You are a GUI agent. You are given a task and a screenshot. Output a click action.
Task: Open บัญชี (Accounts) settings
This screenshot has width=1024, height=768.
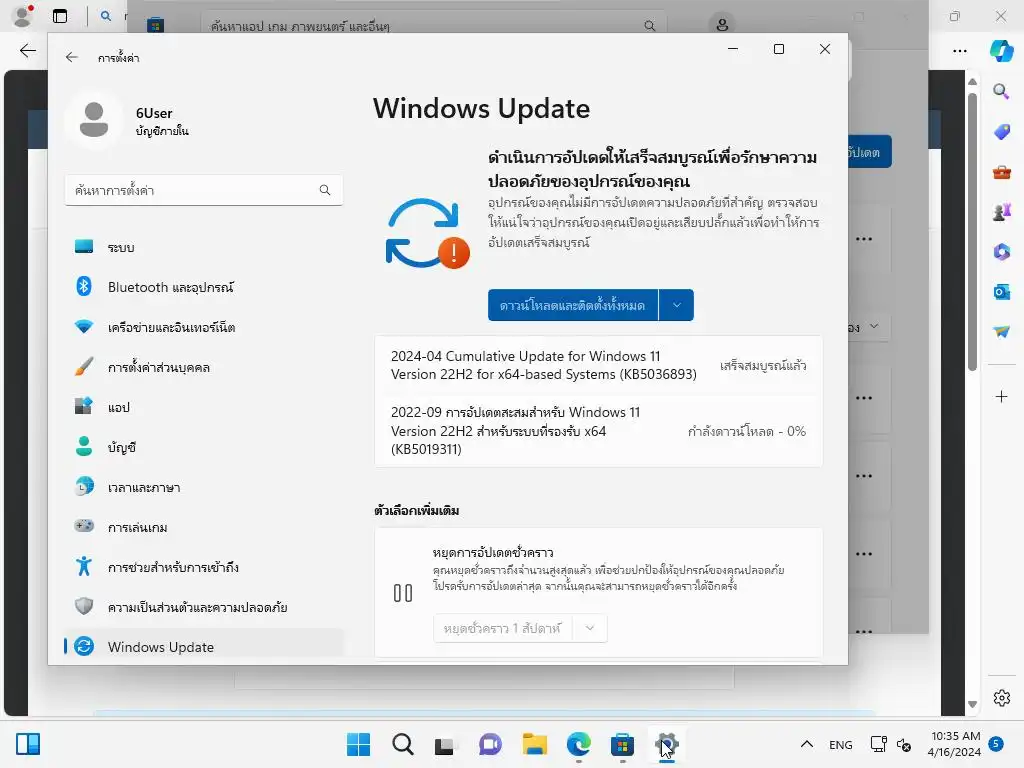[204, 447]
